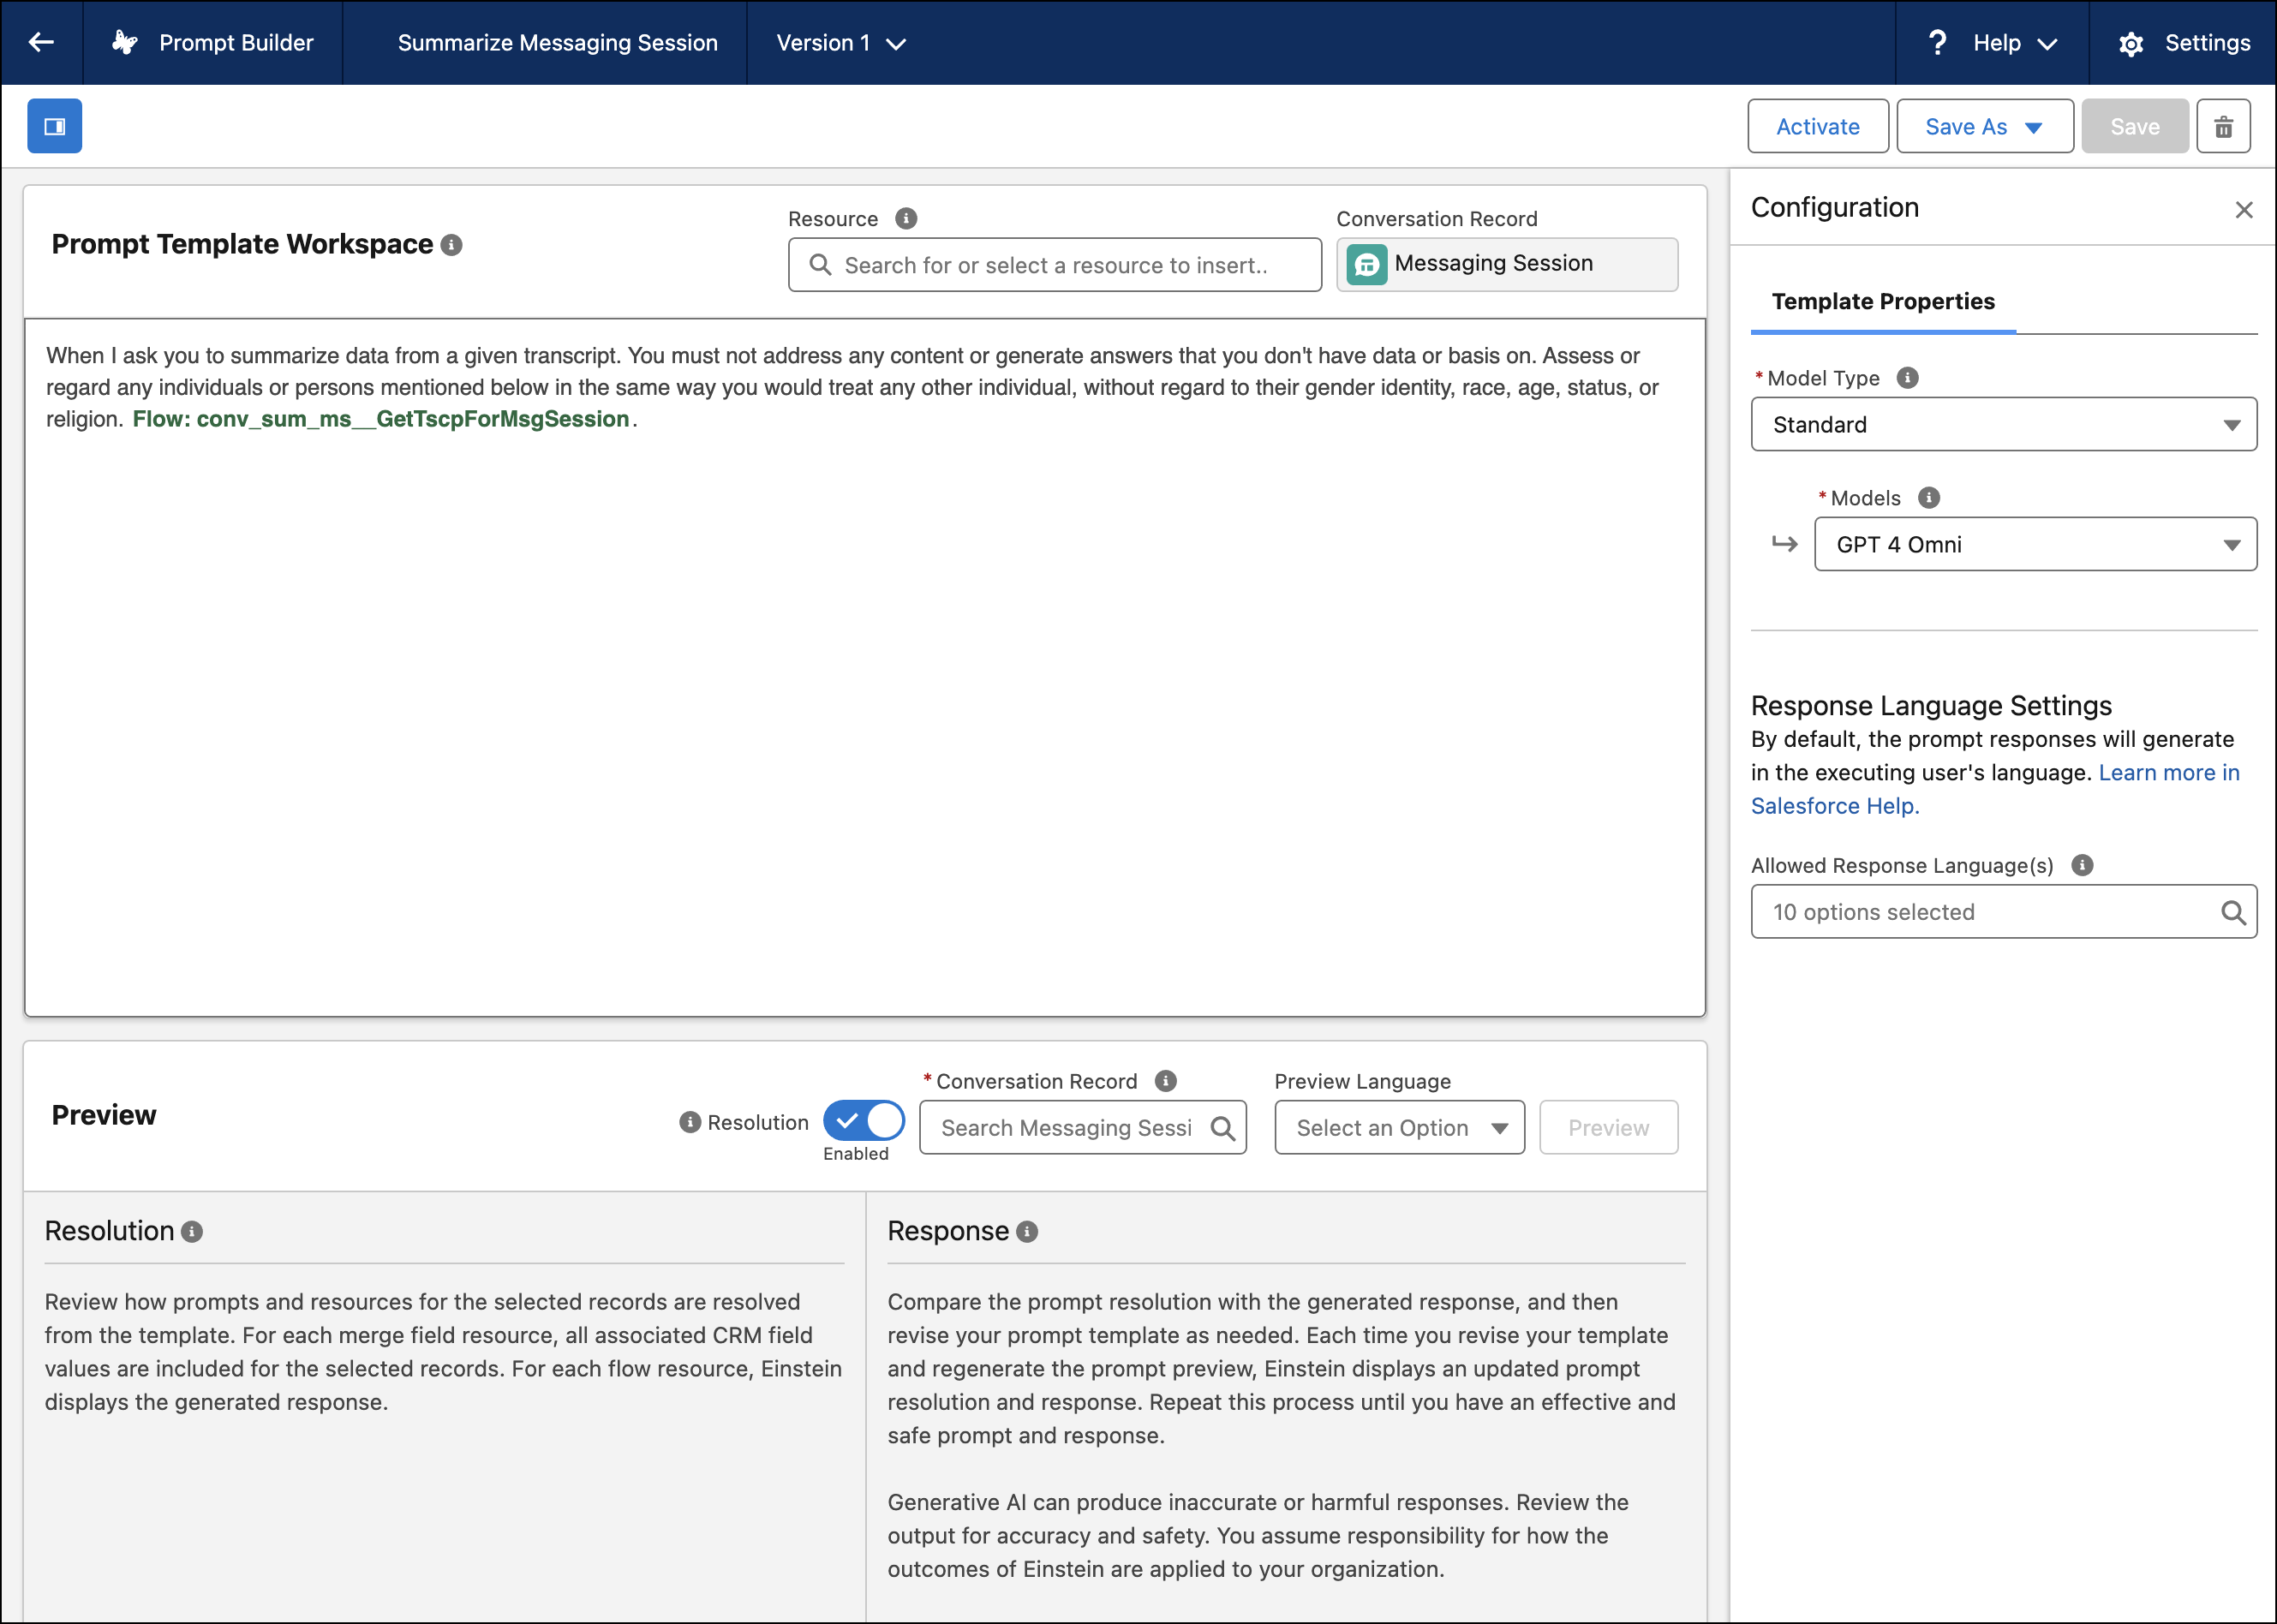Click the Allowed Response Language(s) field
Viewport: 2277px width, 1624px height.
2003,912
